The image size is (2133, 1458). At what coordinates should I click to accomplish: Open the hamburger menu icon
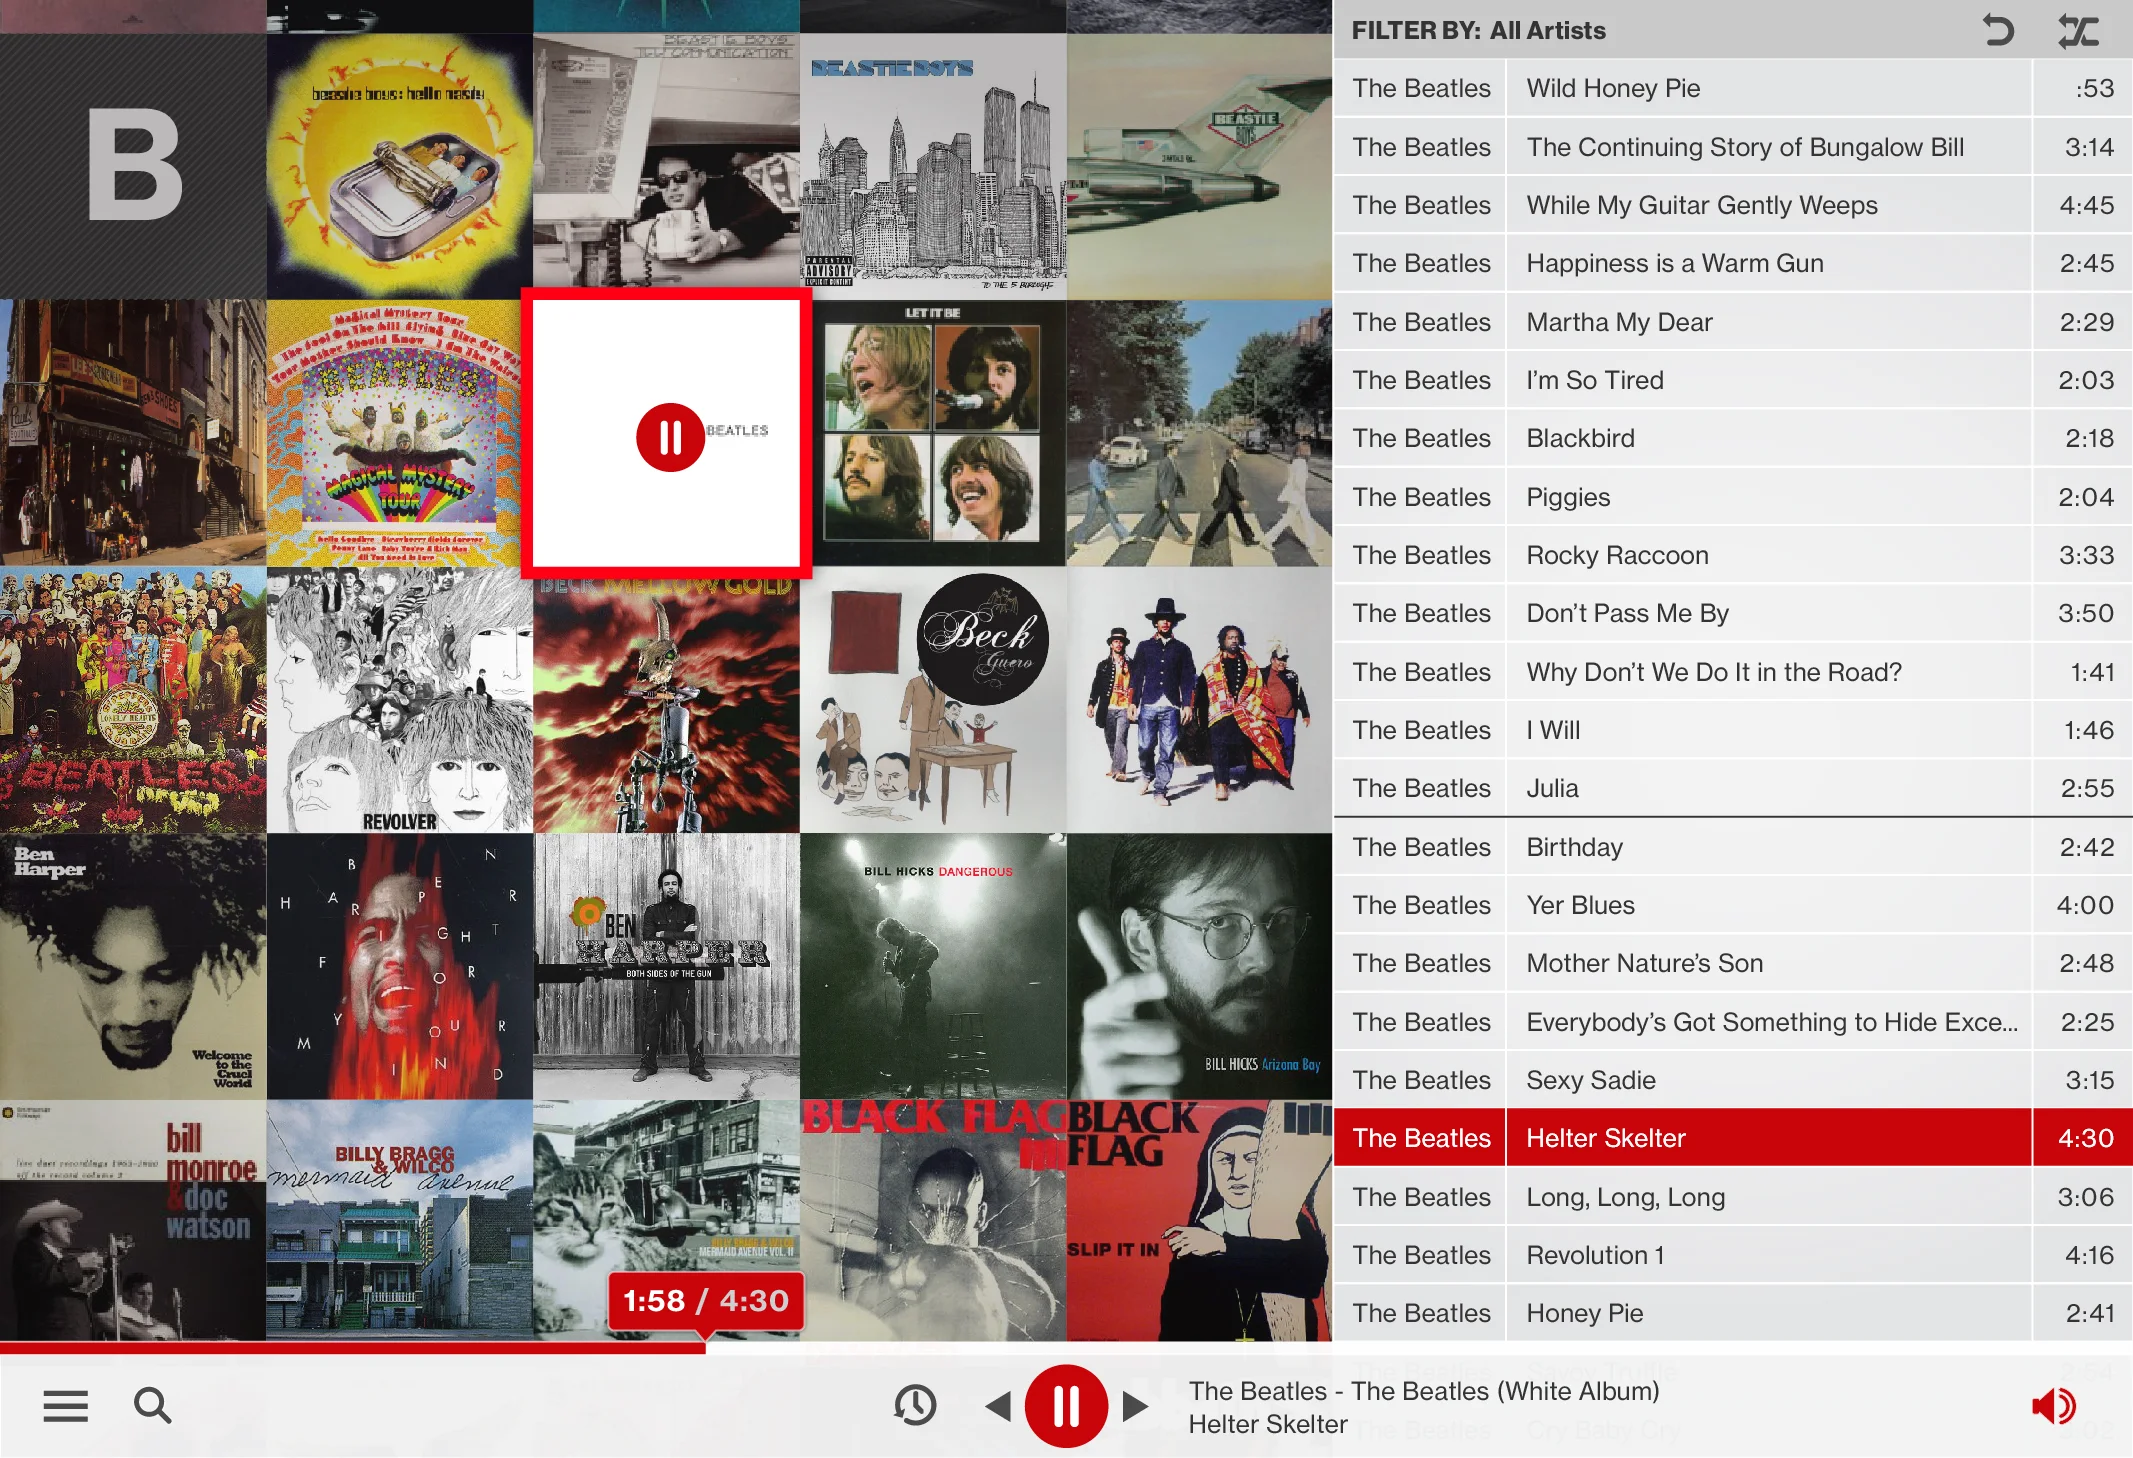[x=66, y=1406]
